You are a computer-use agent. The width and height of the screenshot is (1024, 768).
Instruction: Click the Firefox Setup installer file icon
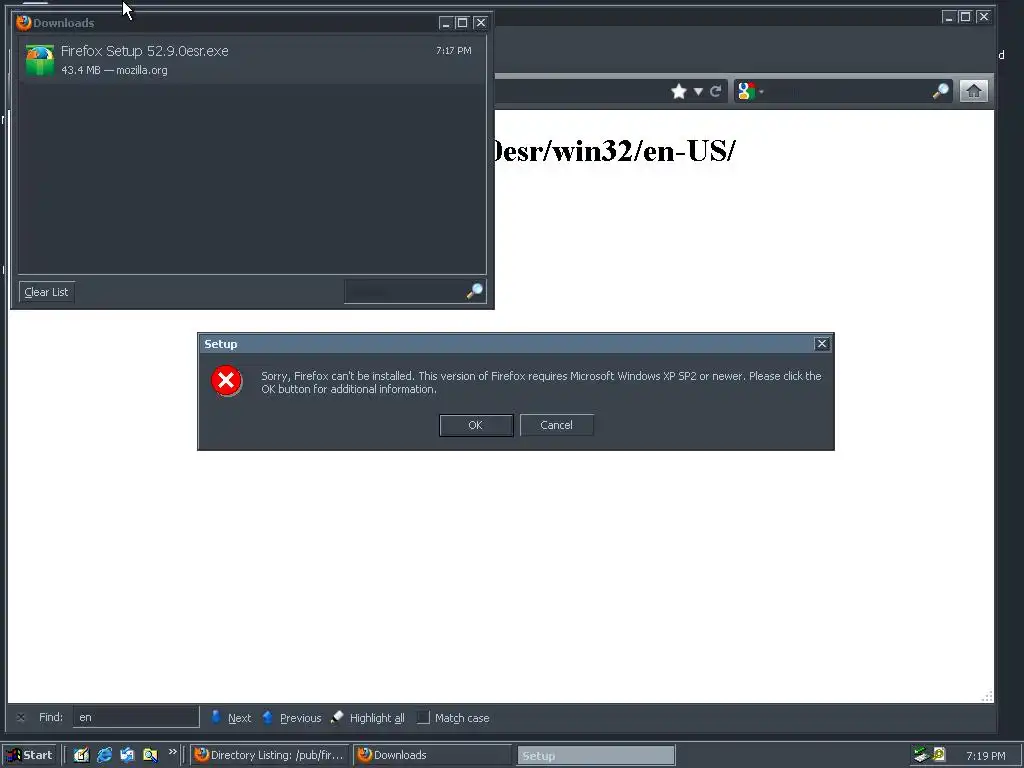click(40, 60)
